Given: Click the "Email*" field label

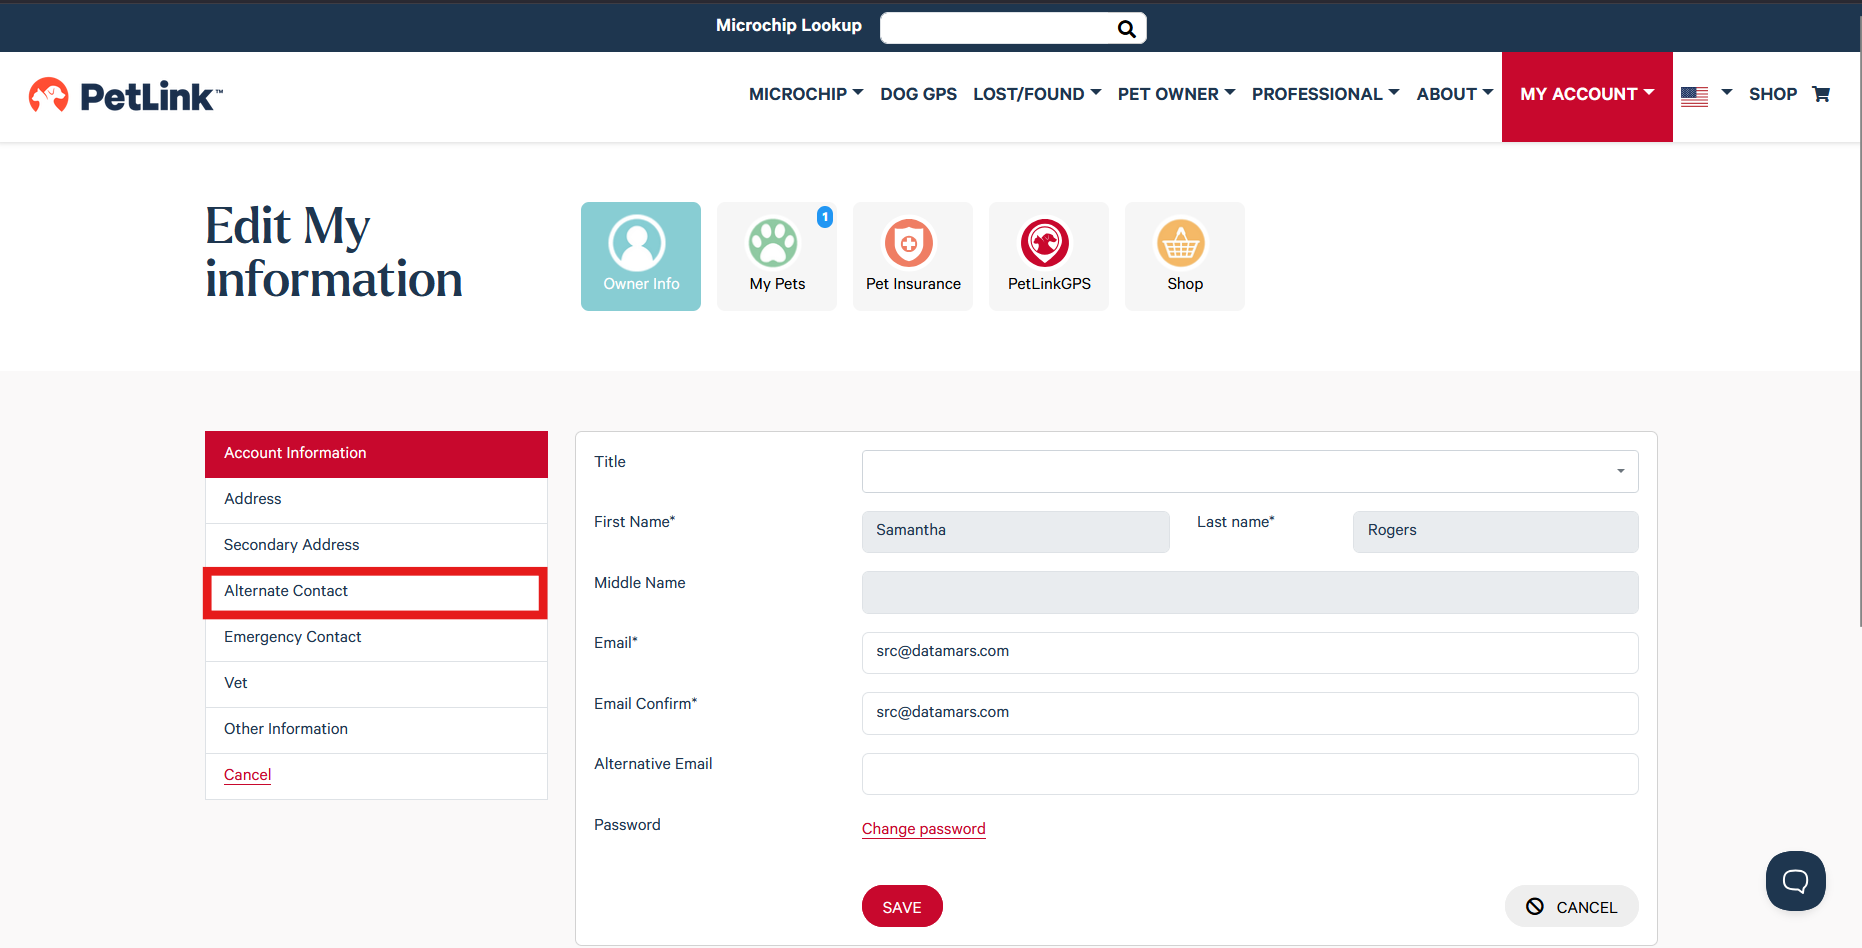Looking at the screenshot, I should [616, 643].
